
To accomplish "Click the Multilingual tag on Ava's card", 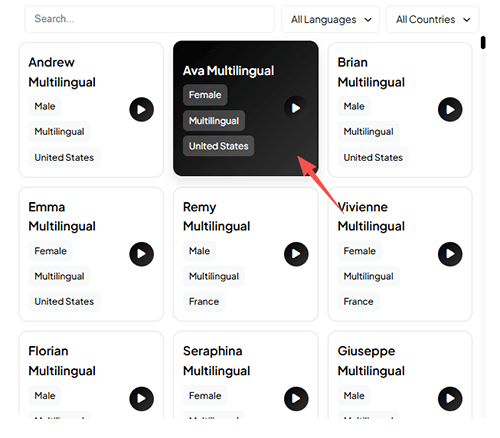I will point(214,121).
